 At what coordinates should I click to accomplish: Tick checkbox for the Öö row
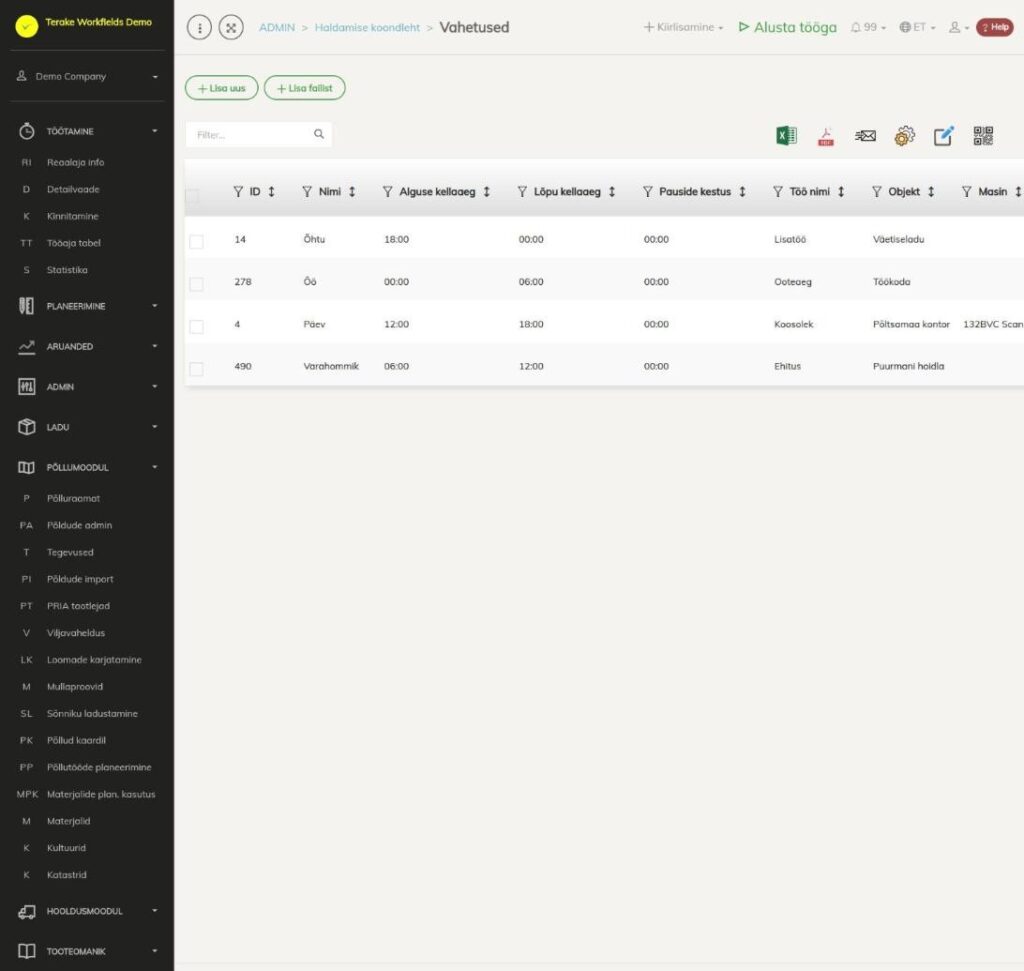coord(196,284)
